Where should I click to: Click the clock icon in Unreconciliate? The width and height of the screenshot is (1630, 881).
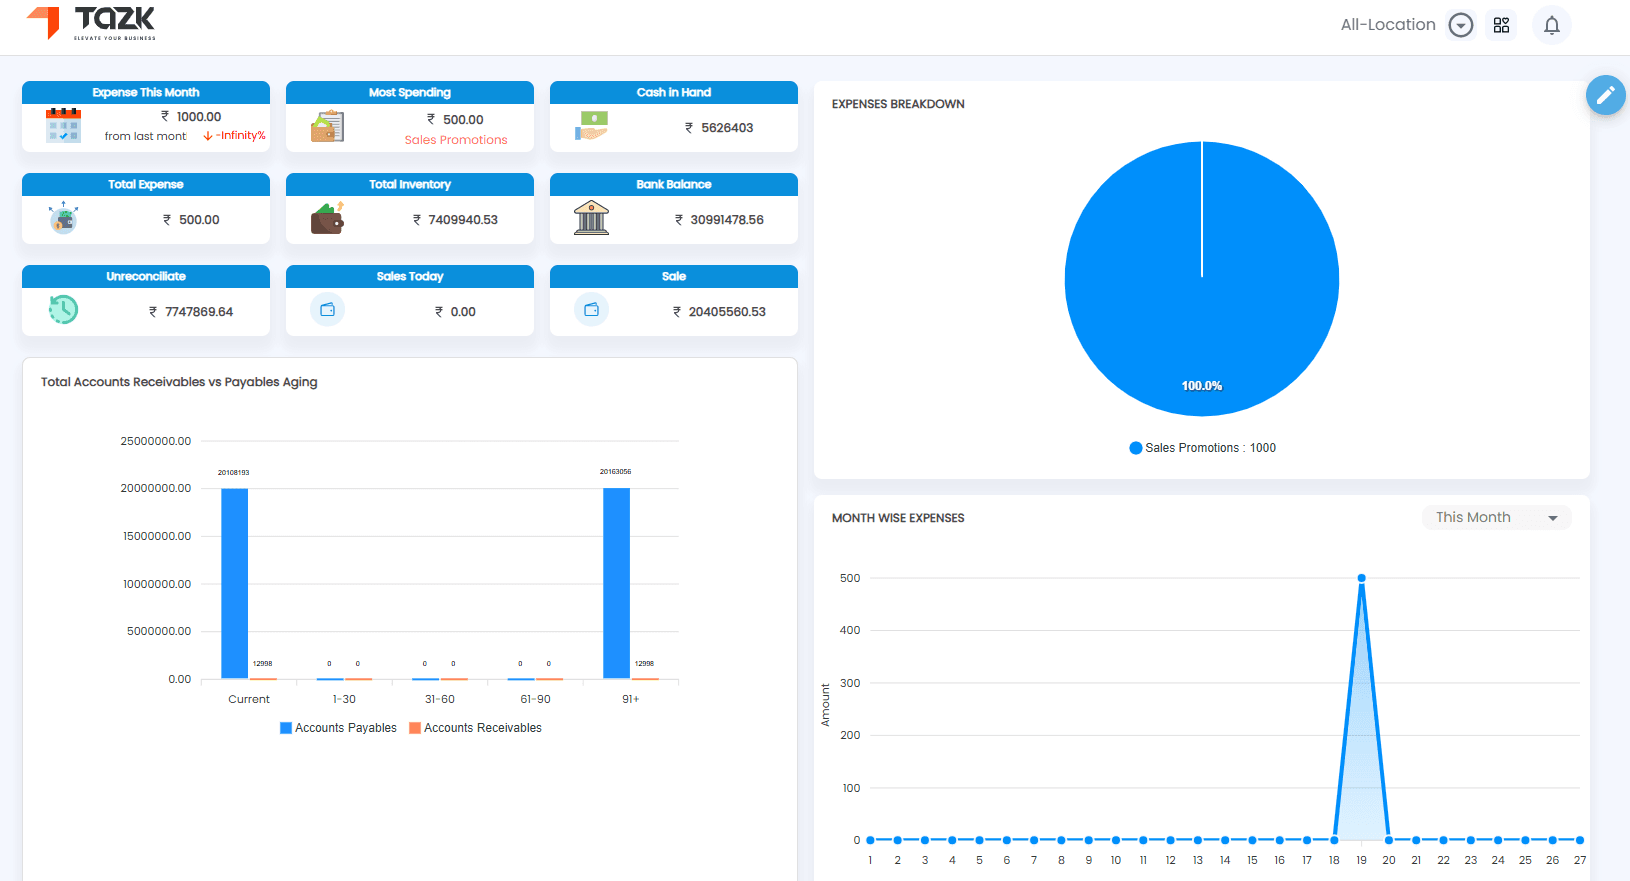pyautogui.click(x=63, y=309)
